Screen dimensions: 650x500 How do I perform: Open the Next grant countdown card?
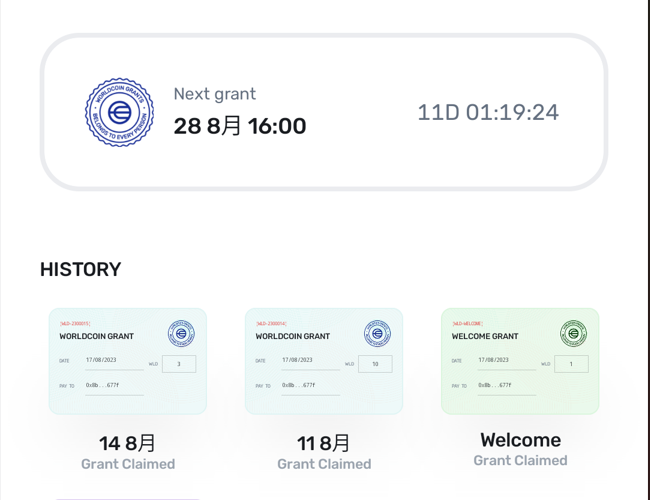(324, 112)
